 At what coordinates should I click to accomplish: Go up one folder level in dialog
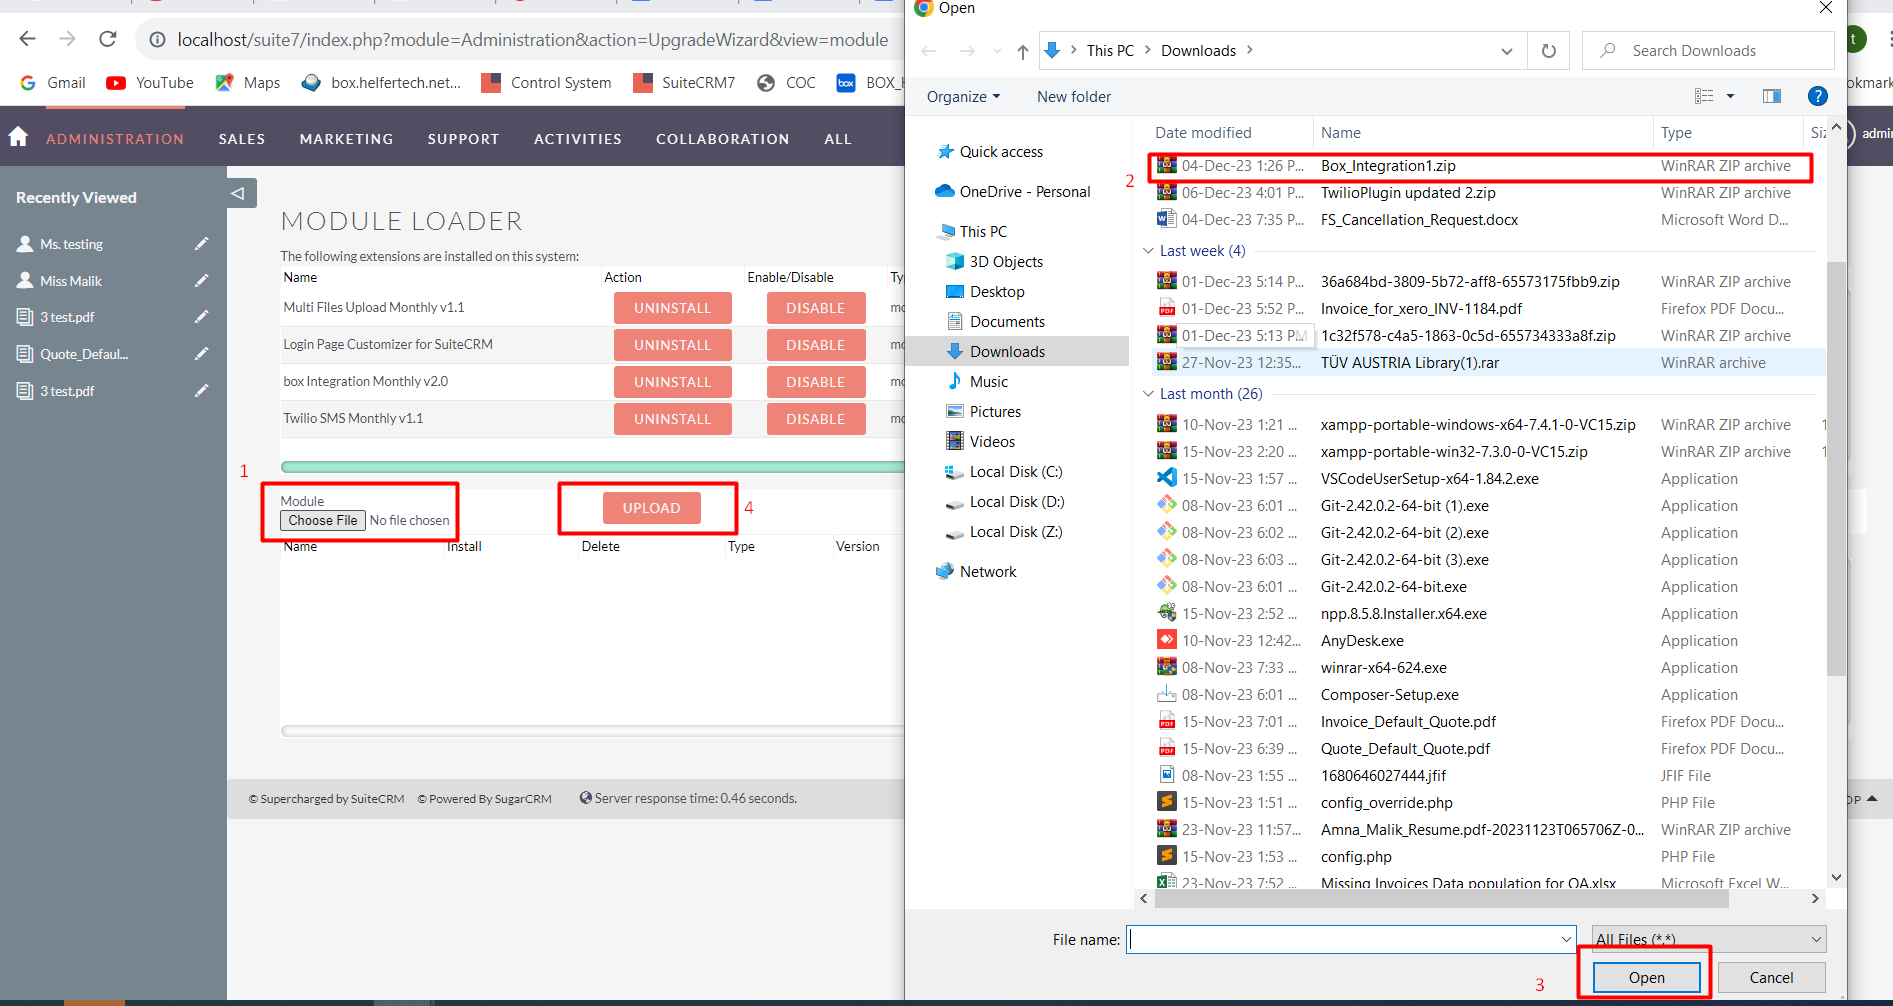point(1022,51)
